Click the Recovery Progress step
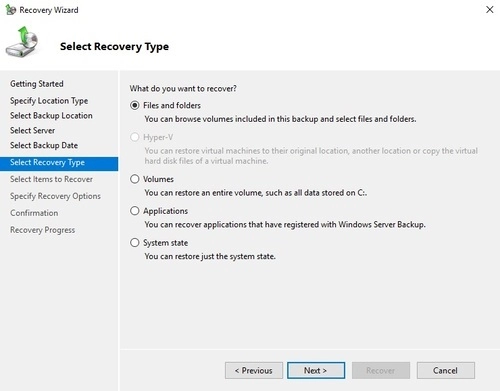This screenshot has height=391, width=500. [43, 230]
